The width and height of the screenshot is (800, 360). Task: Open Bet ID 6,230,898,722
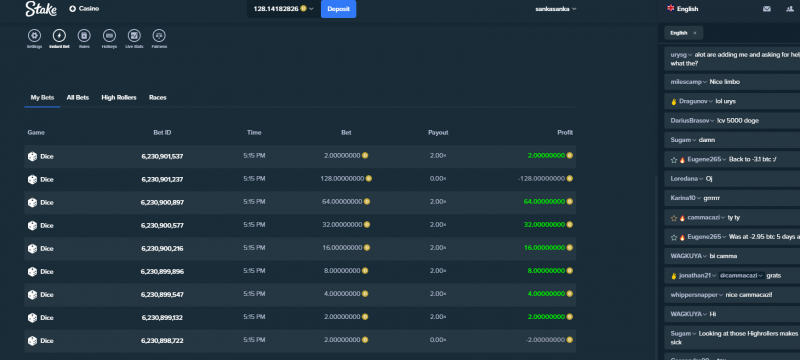click(162, 341)
